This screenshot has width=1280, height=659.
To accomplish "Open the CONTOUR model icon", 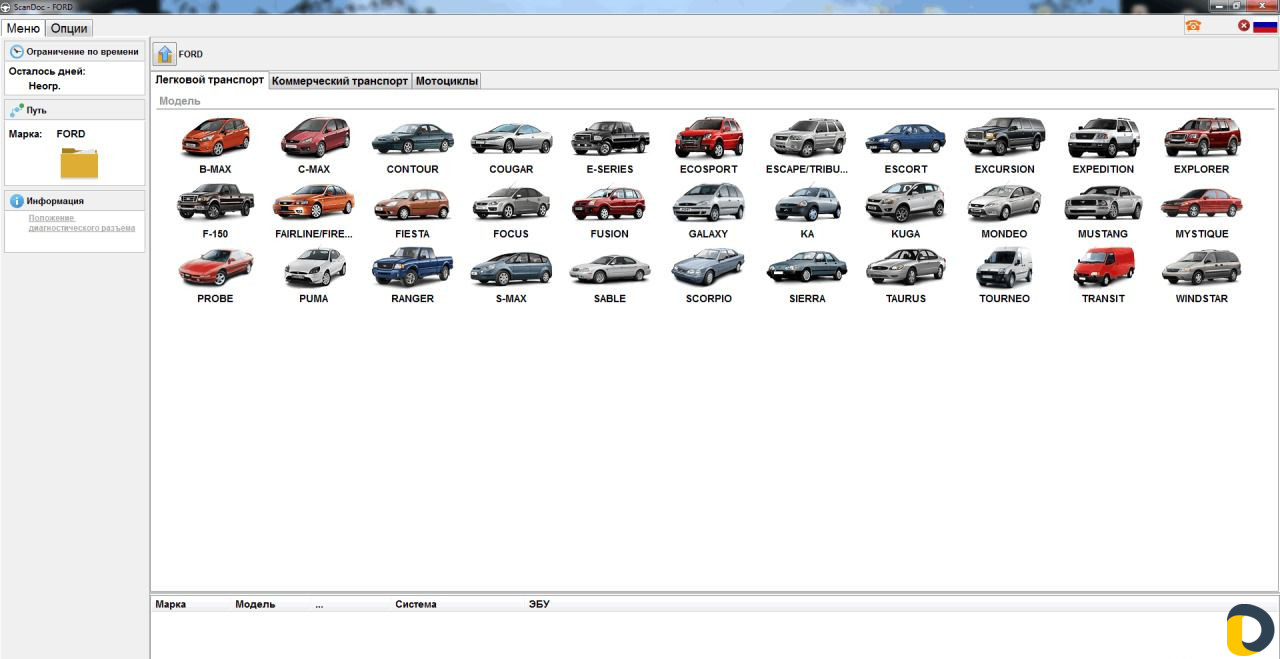I will (x=412, y=138).
